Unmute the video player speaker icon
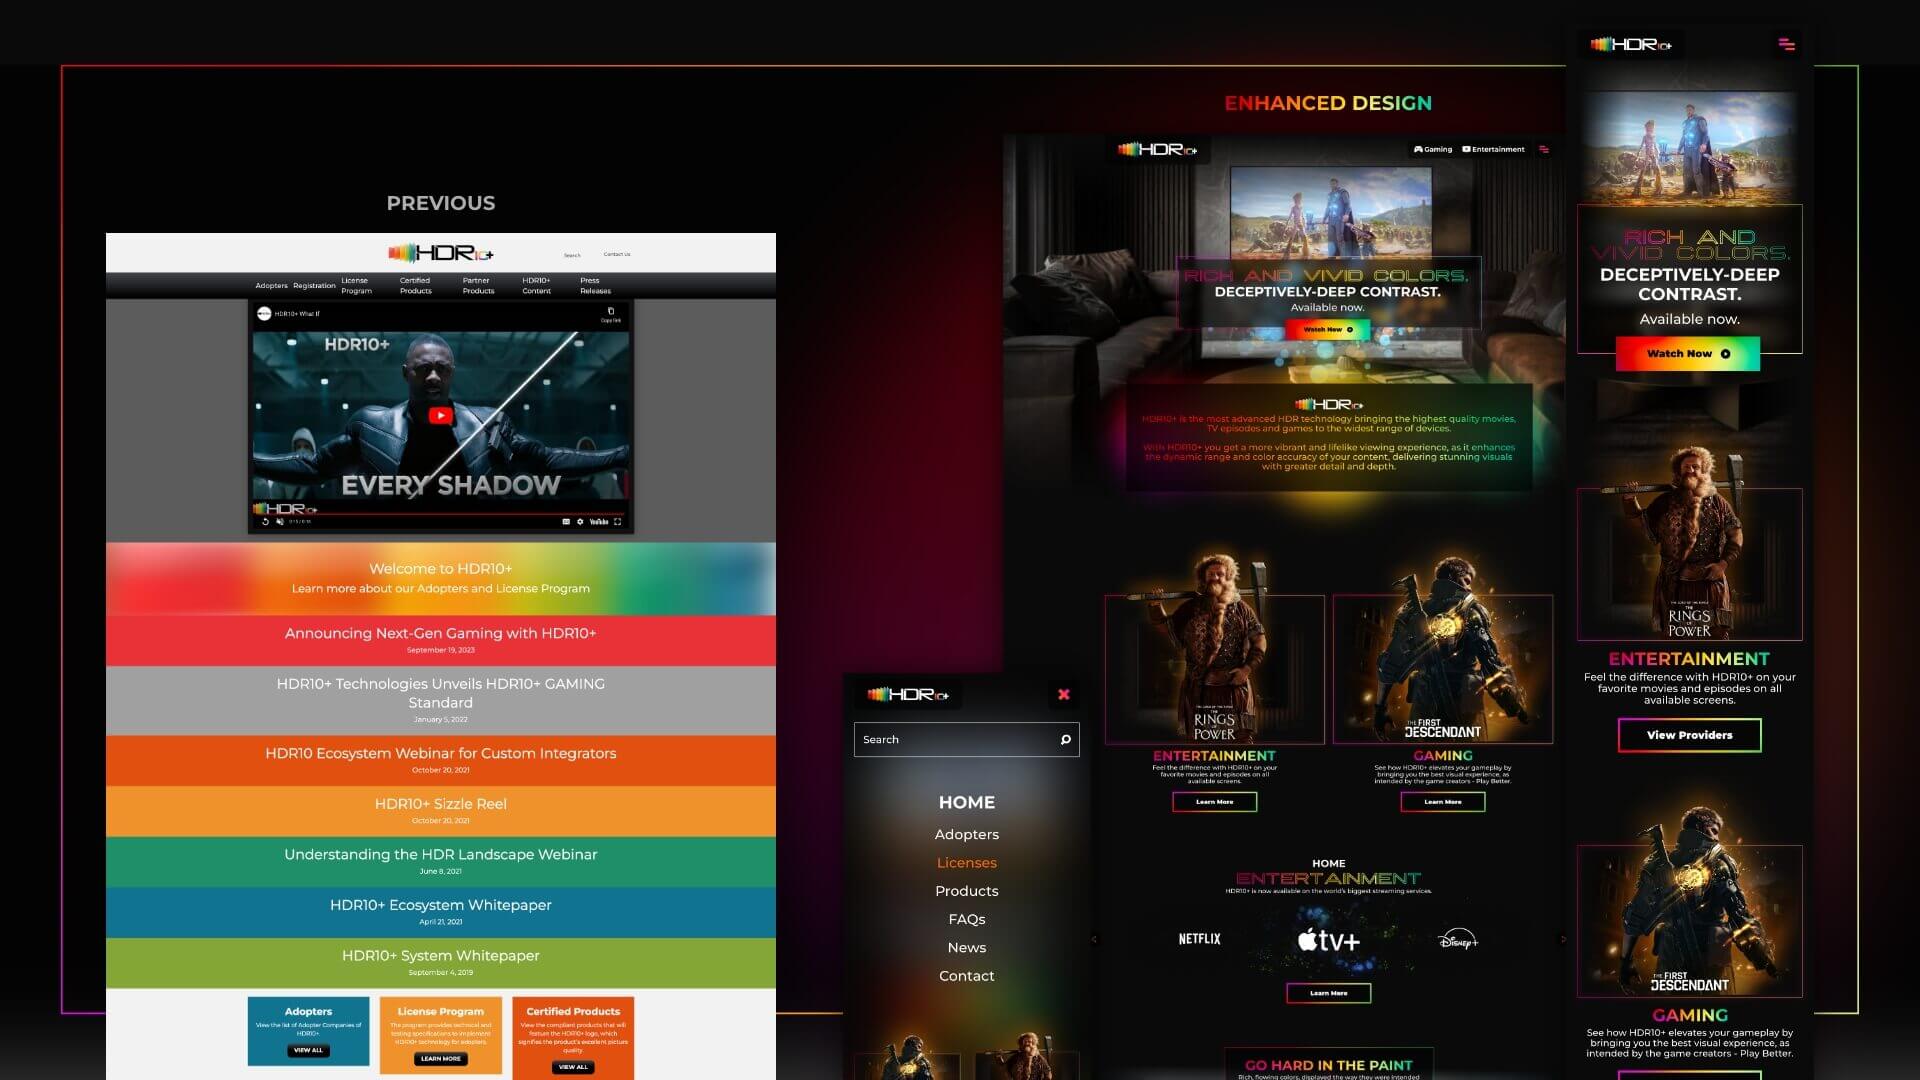 [280, 521]
